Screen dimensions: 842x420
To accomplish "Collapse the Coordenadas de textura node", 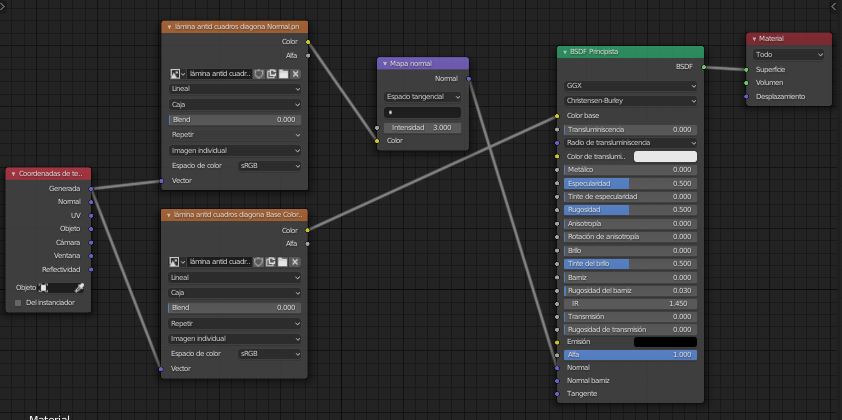I will tap(13, 173).
